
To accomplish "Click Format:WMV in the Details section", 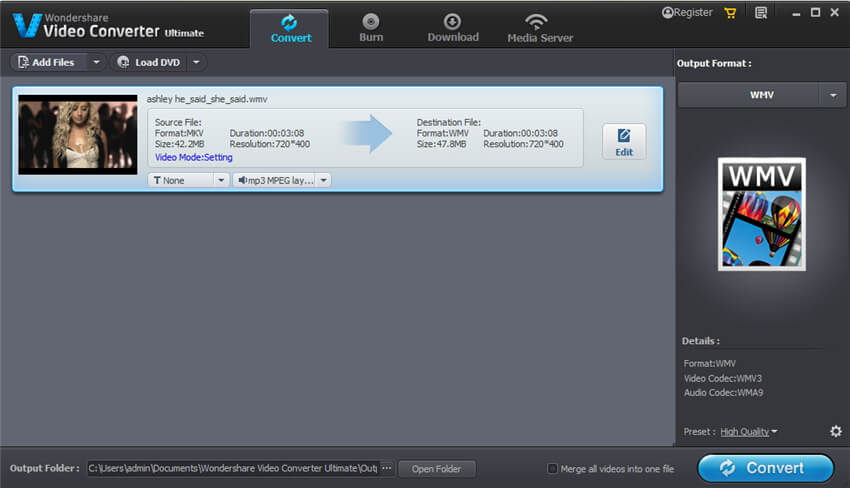I will click(710, 363).
